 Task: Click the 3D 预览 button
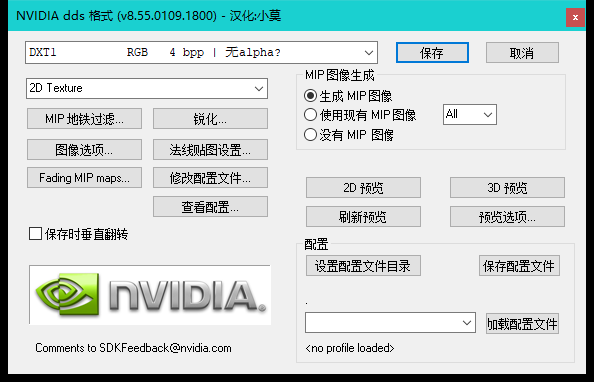coord(507,188)
